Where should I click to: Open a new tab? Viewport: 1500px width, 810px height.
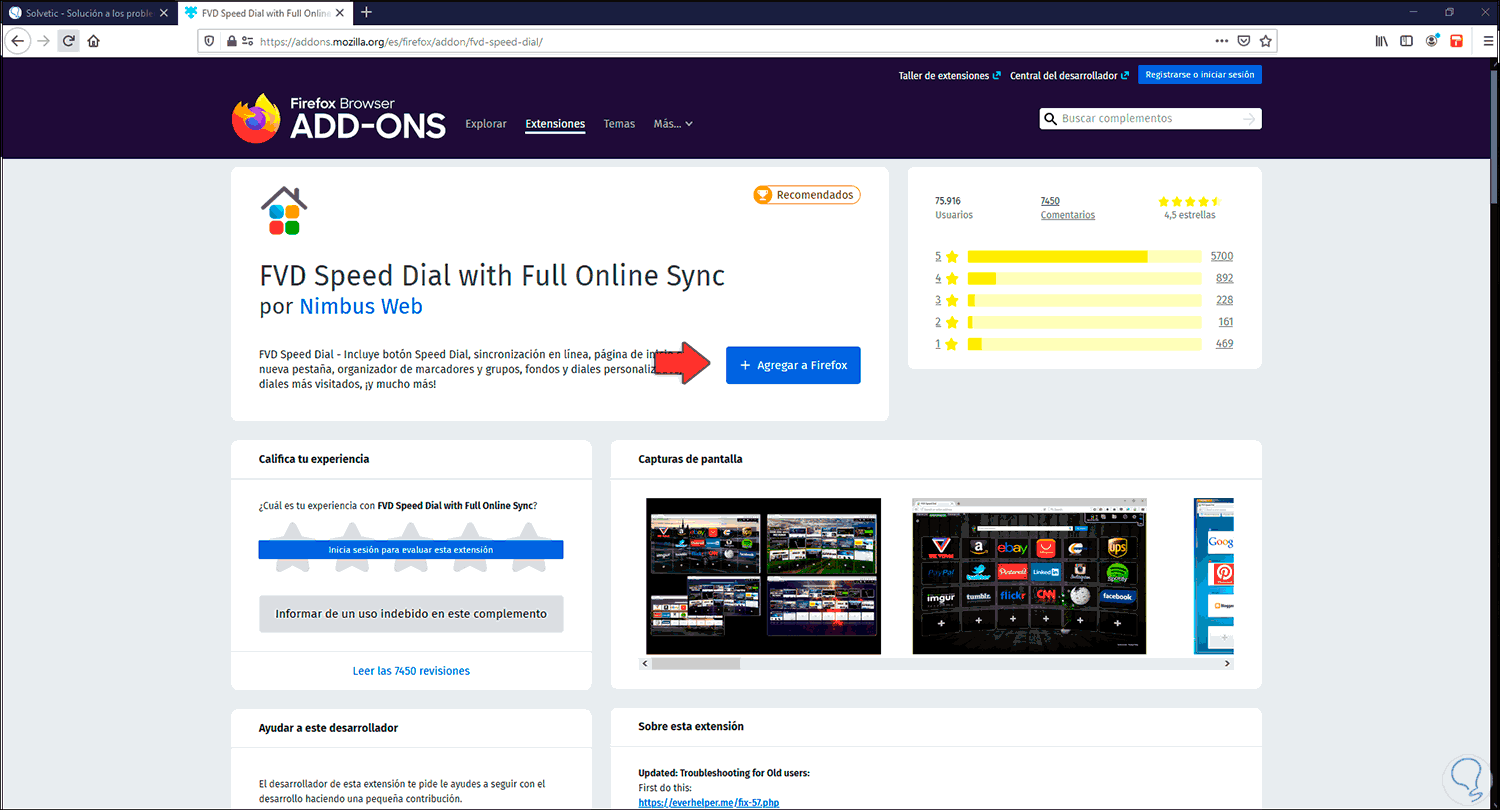coord(366,12)
